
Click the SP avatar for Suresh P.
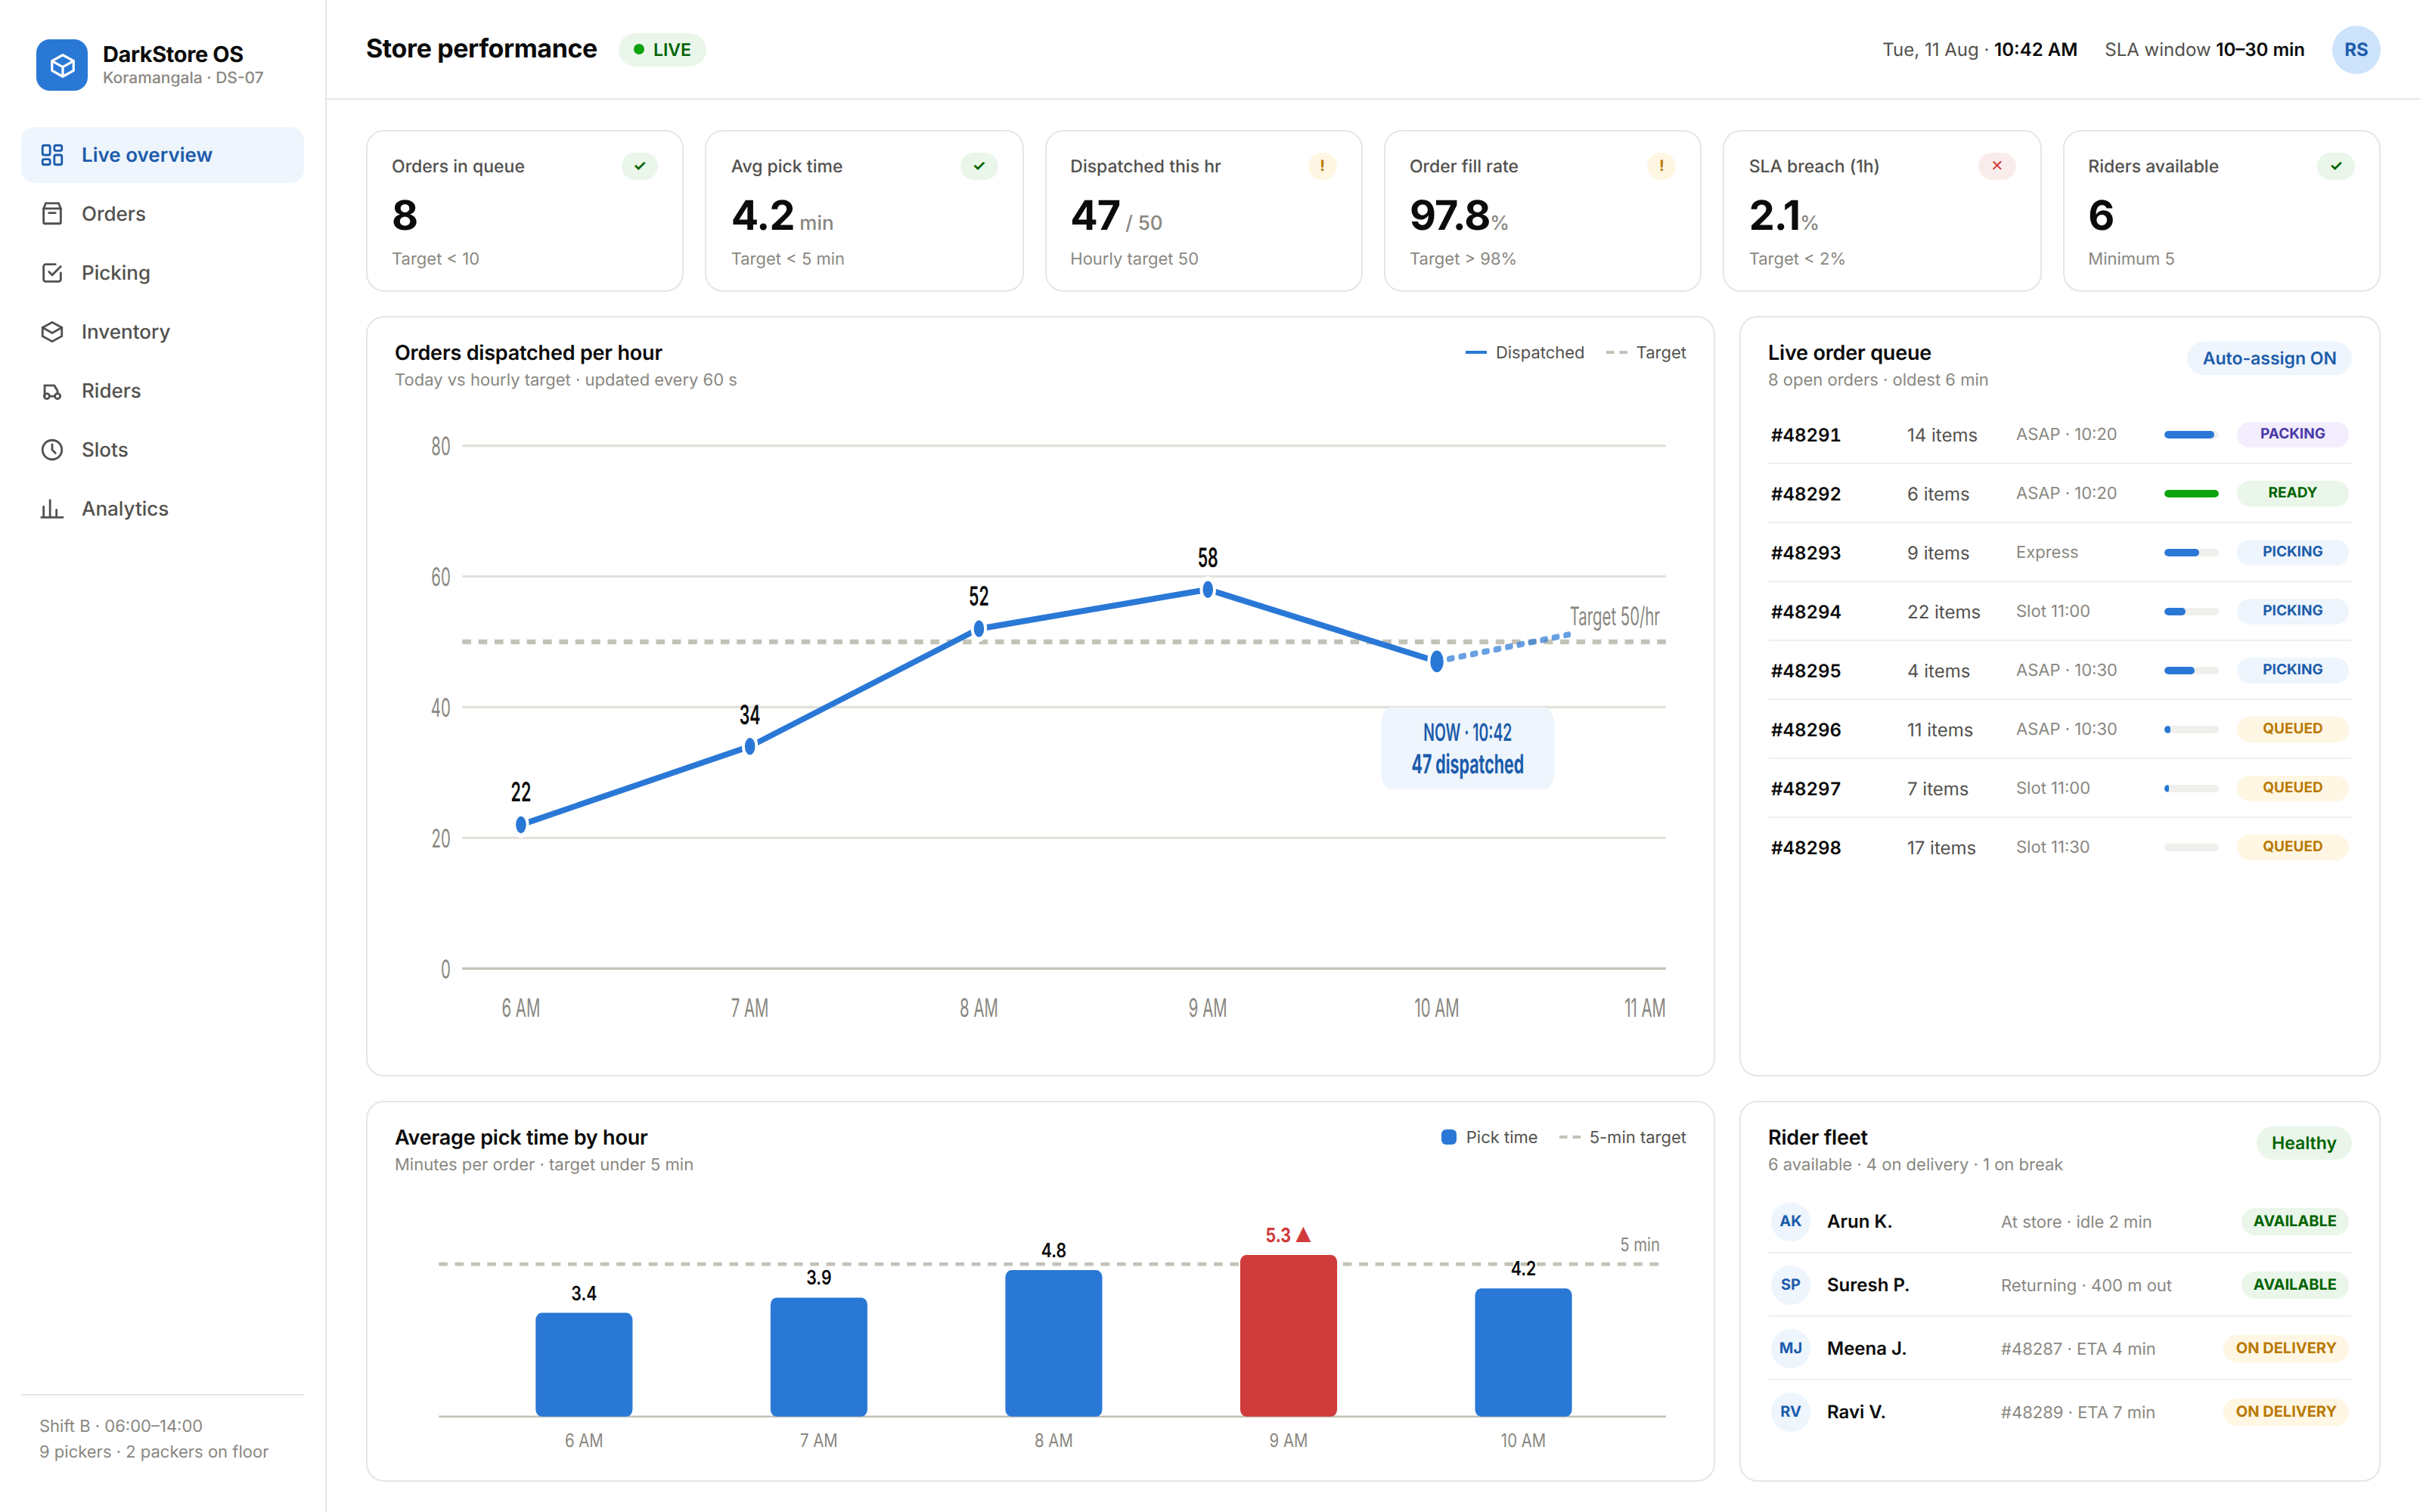[1790, 1285]
